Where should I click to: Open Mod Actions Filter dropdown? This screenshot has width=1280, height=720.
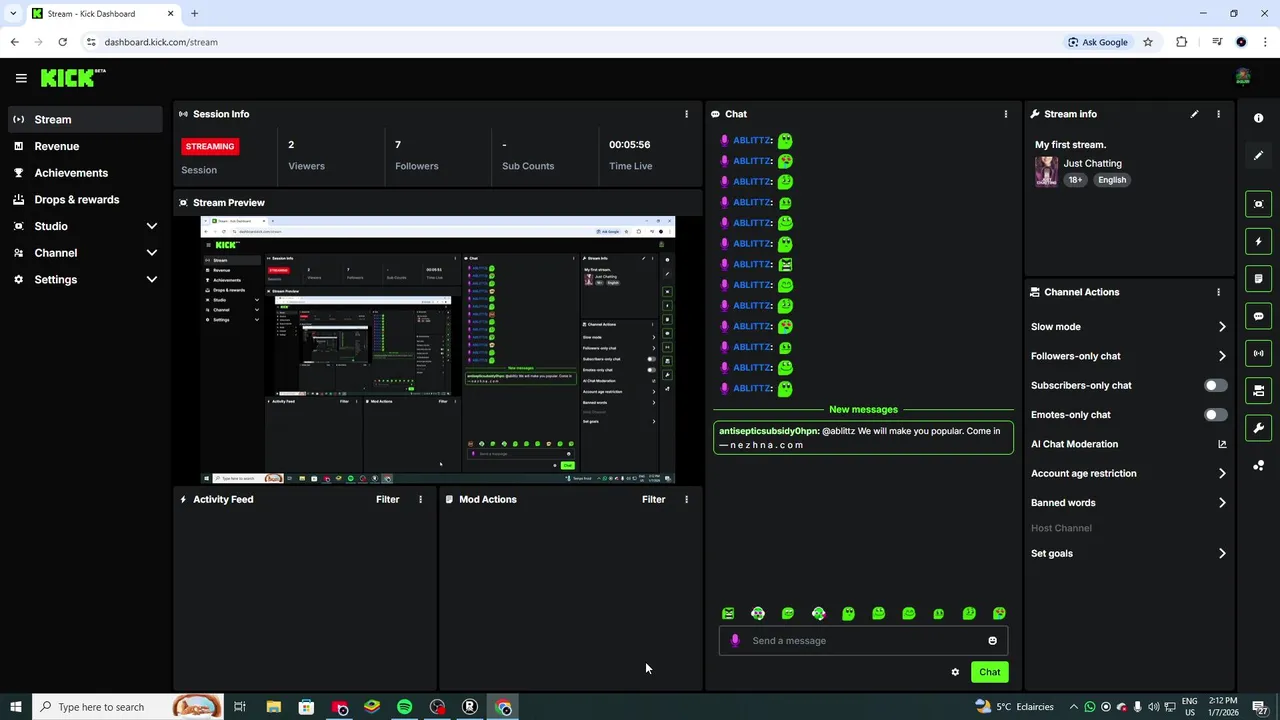pyautogui.click(x=653, y=499)
